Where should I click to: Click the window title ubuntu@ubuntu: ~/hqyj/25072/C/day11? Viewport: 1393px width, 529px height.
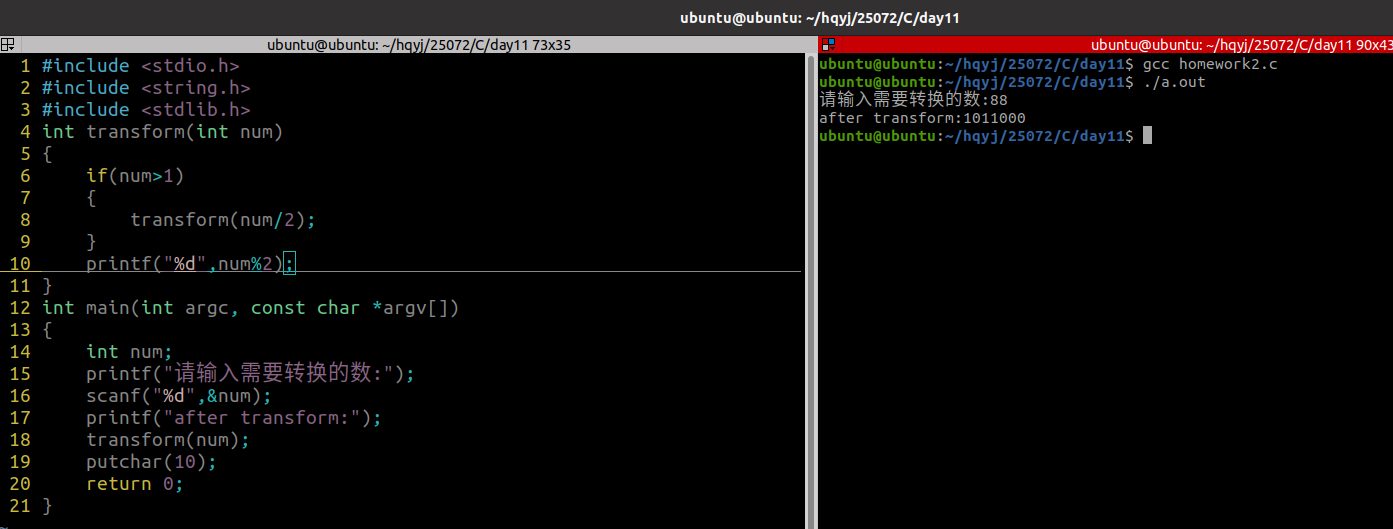pos(820,17)
